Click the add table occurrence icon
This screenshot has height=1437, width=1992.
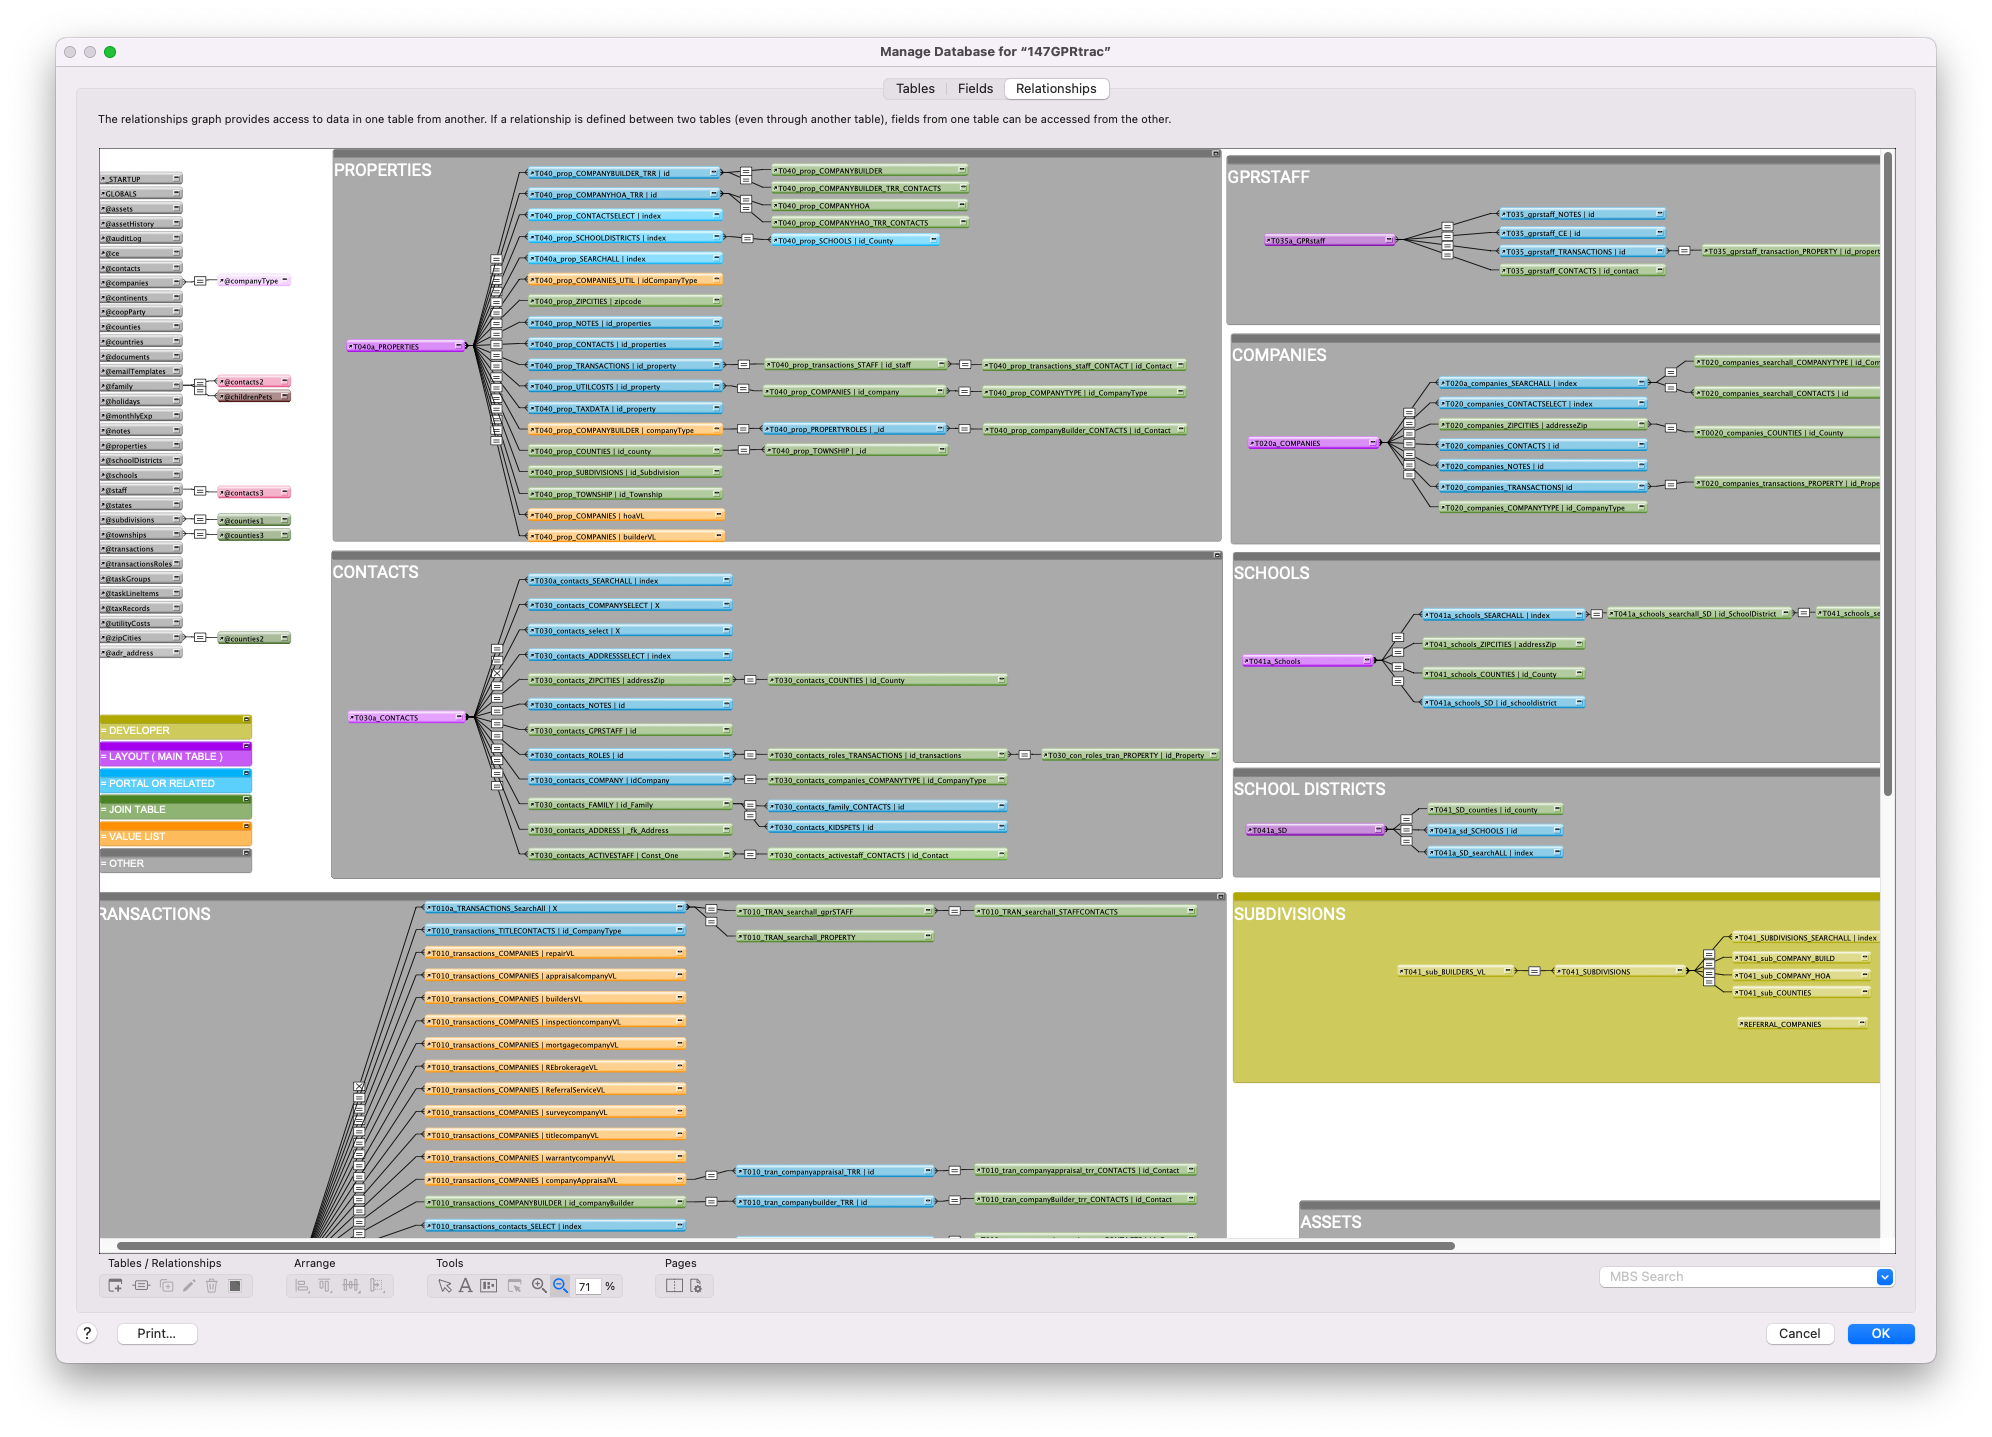pos(115,1286)
